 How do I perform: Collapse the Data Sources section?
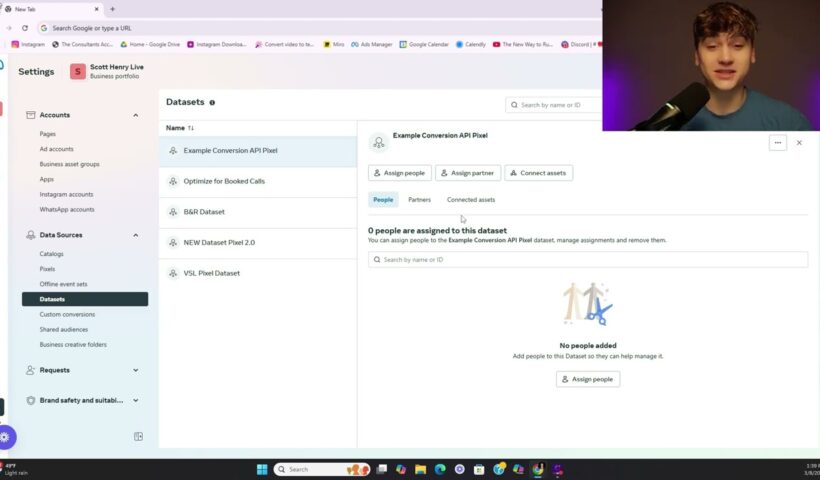pyautogui.click(x=136, y=235)
